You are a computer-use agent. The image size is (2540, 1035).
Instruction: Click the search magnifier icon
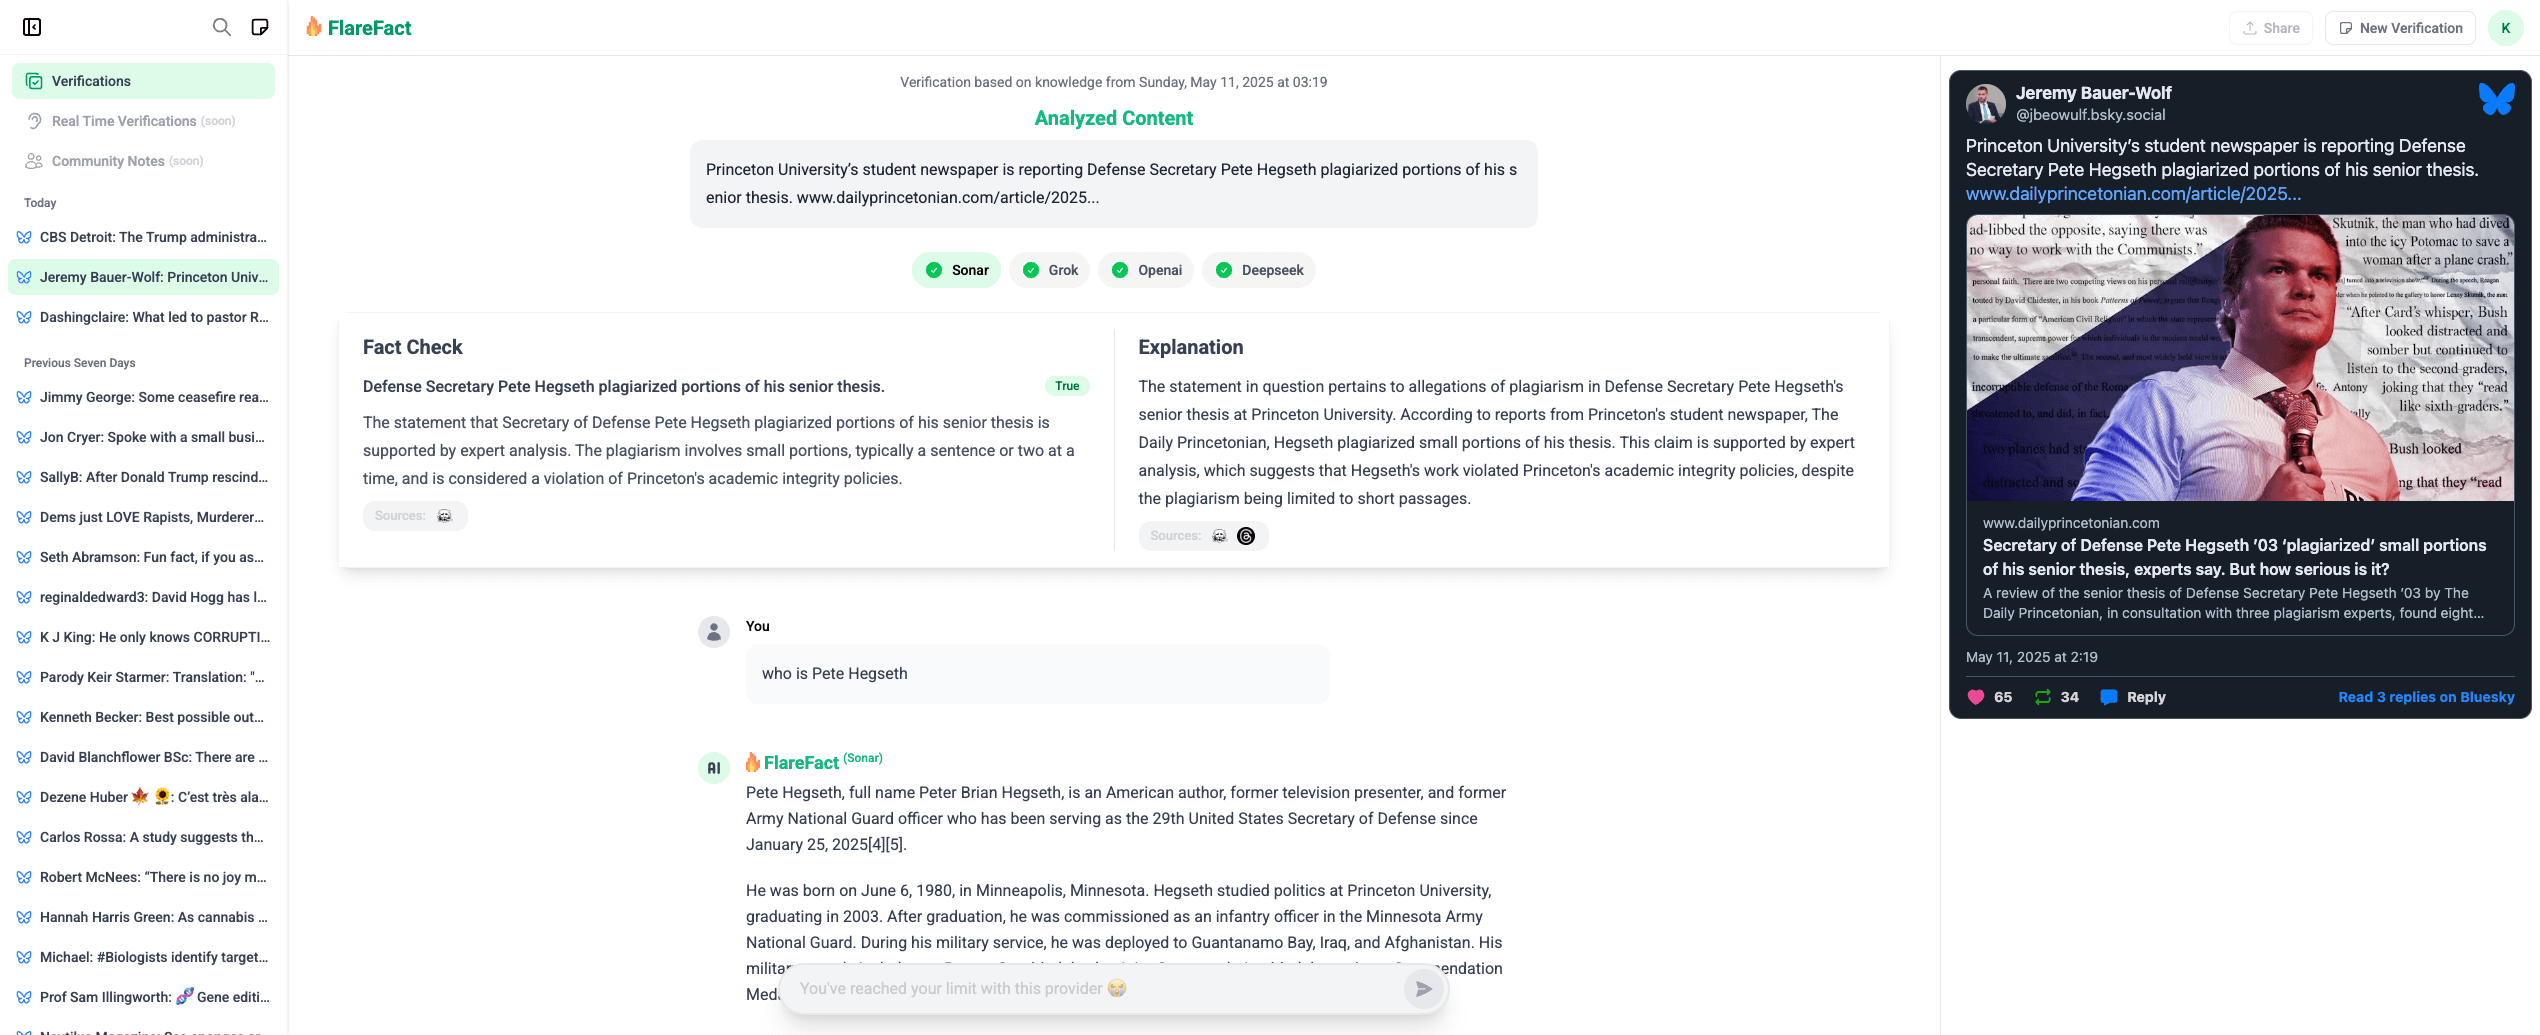coord(221,27)
